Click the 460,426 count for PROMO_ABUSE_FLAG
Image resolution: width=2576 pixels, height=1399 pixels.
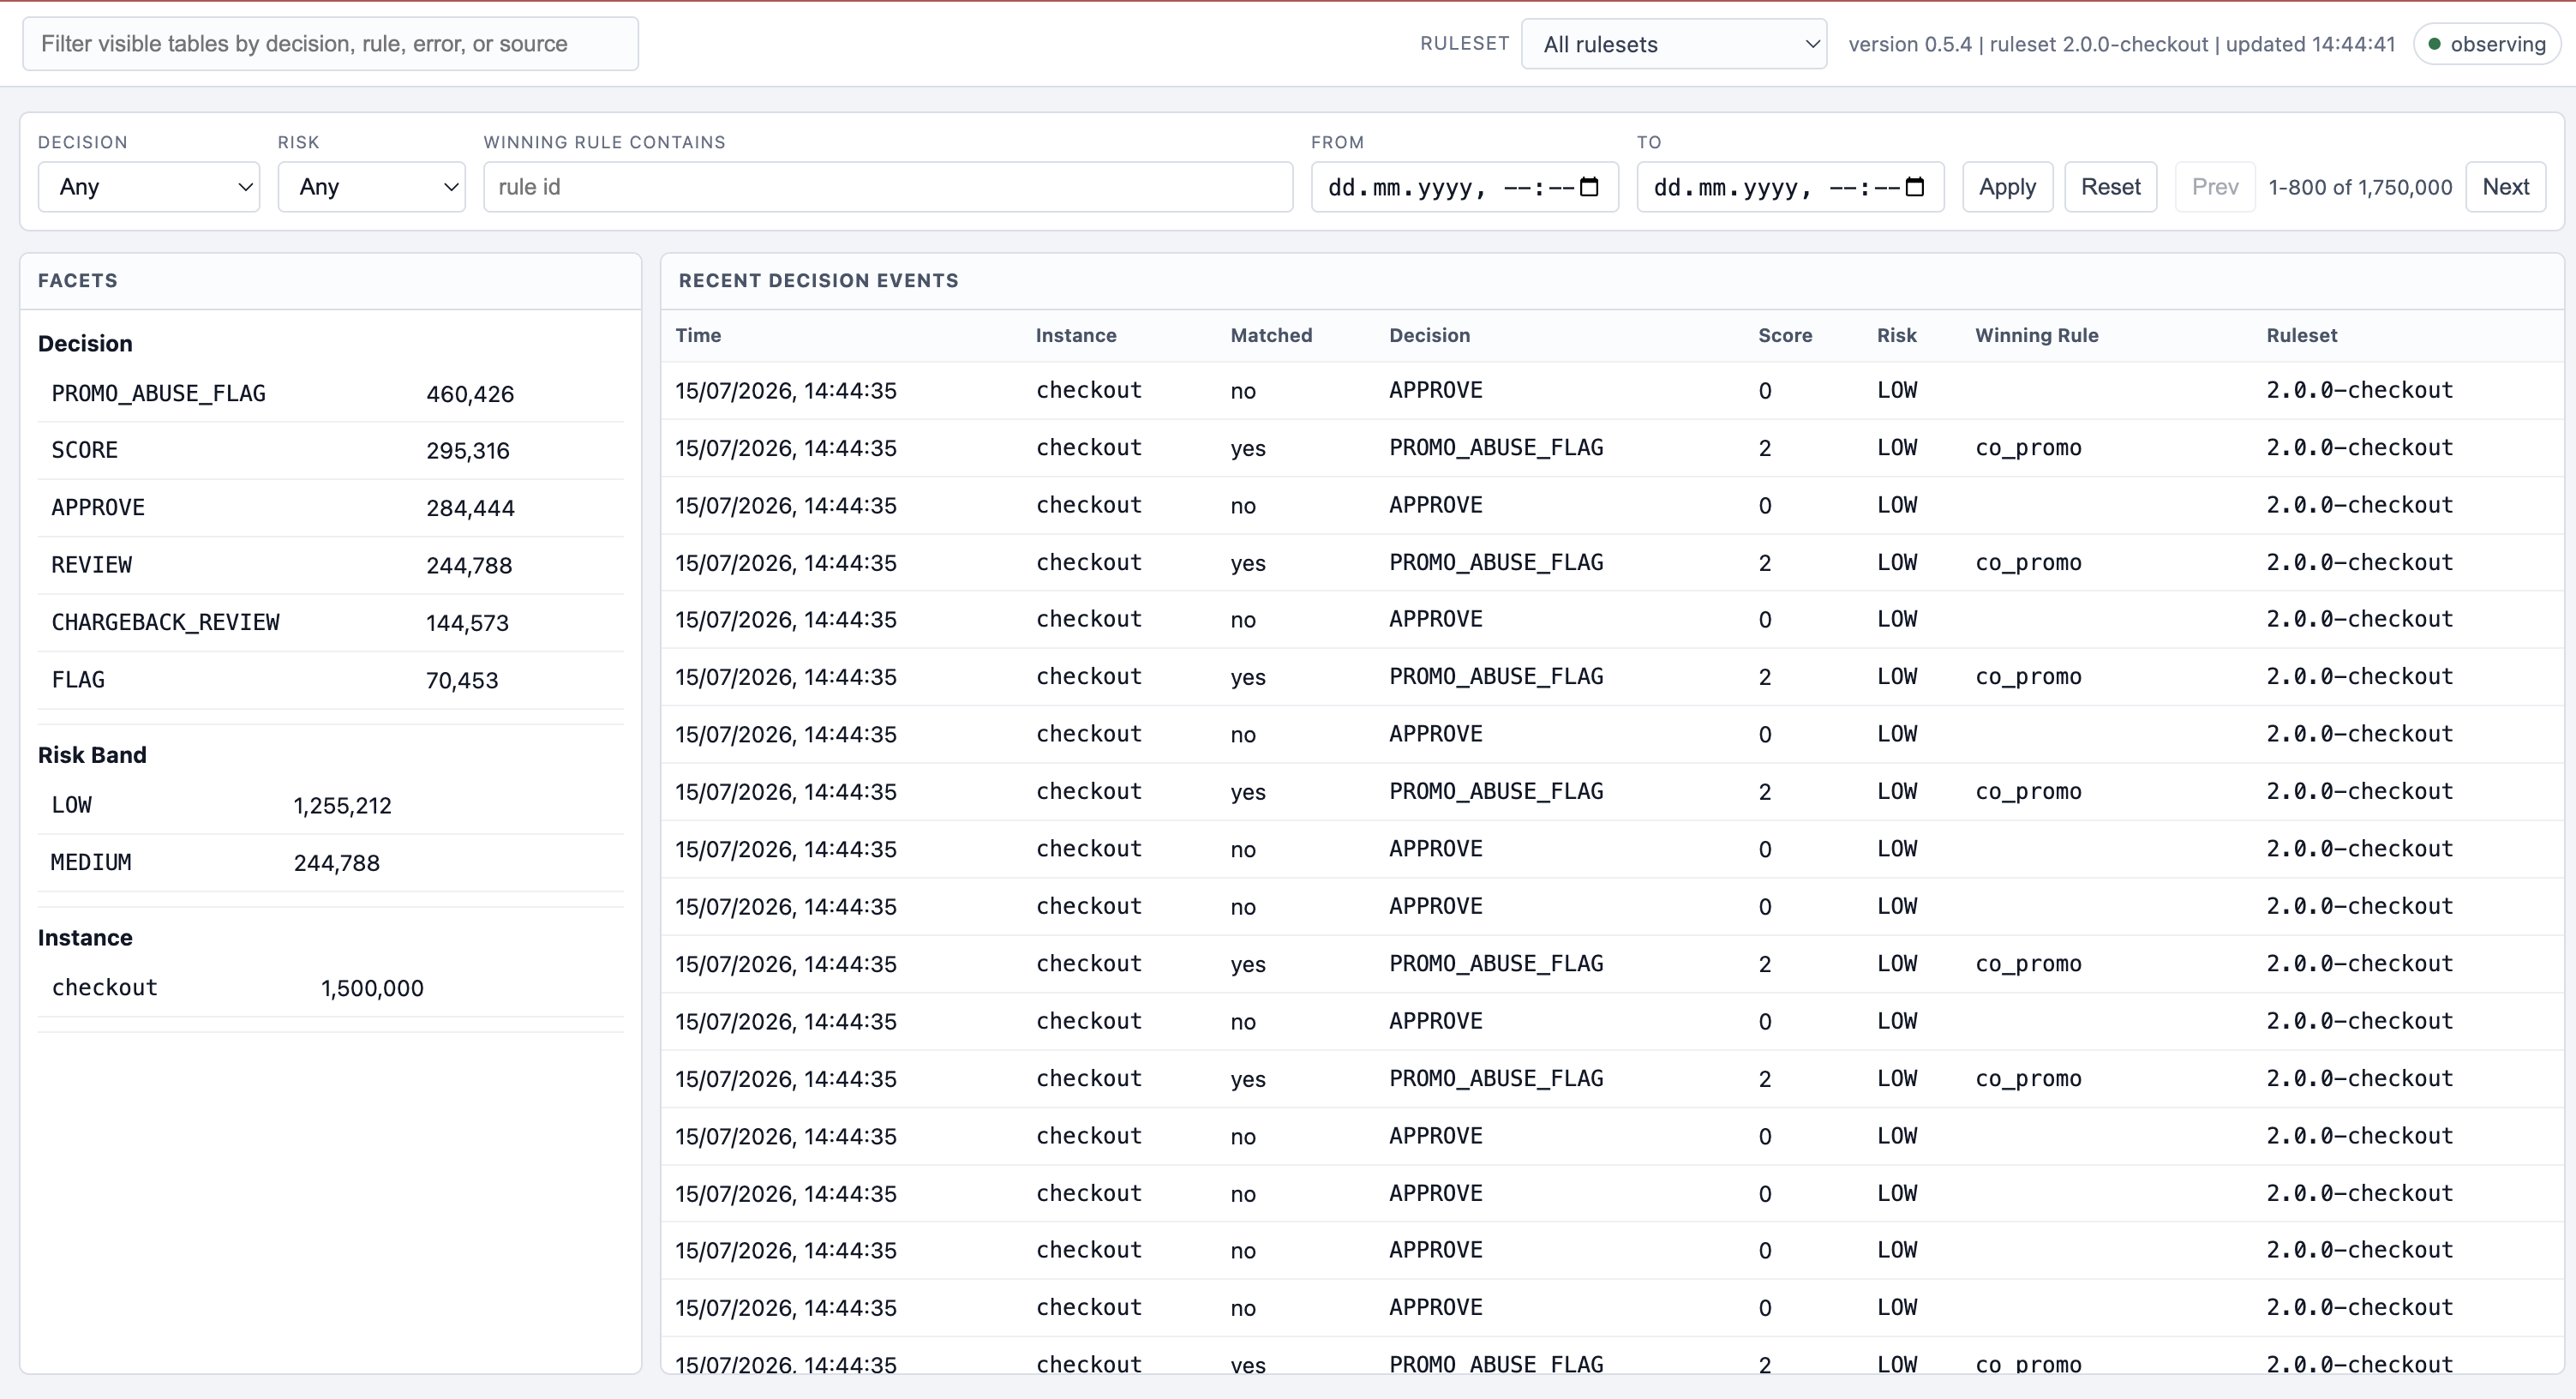[x=470, y=394]
